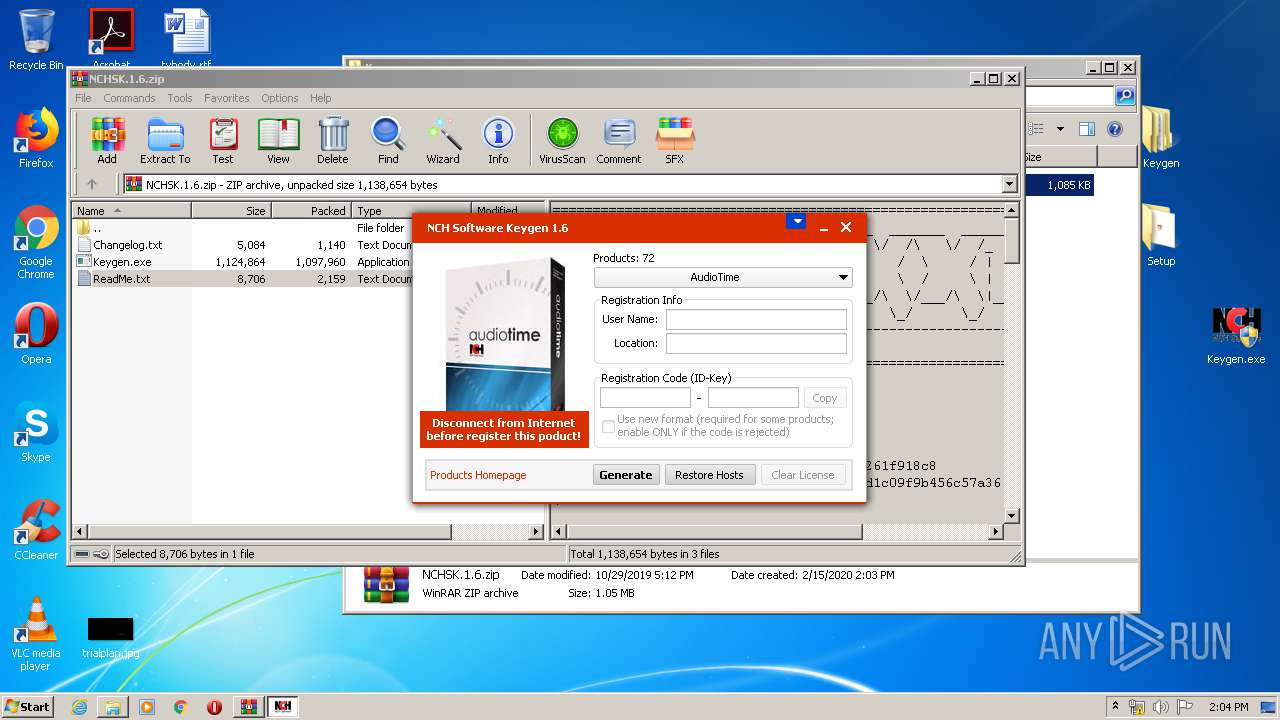Toggle the Use new format checkbox
1280x720 pixels.
608,426
